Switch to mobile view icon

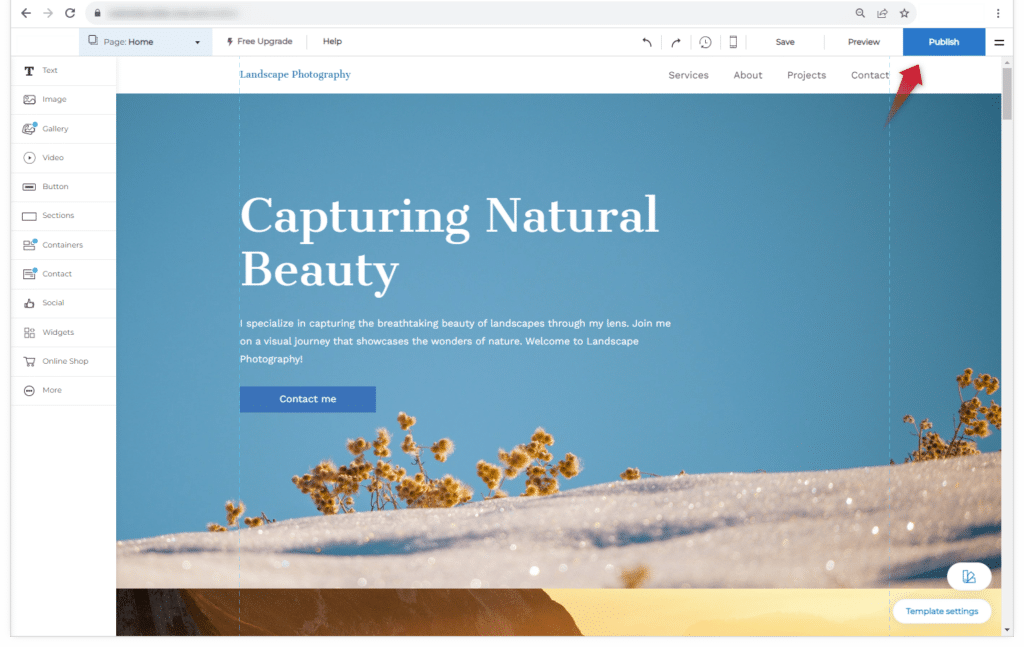pos(733,42)
